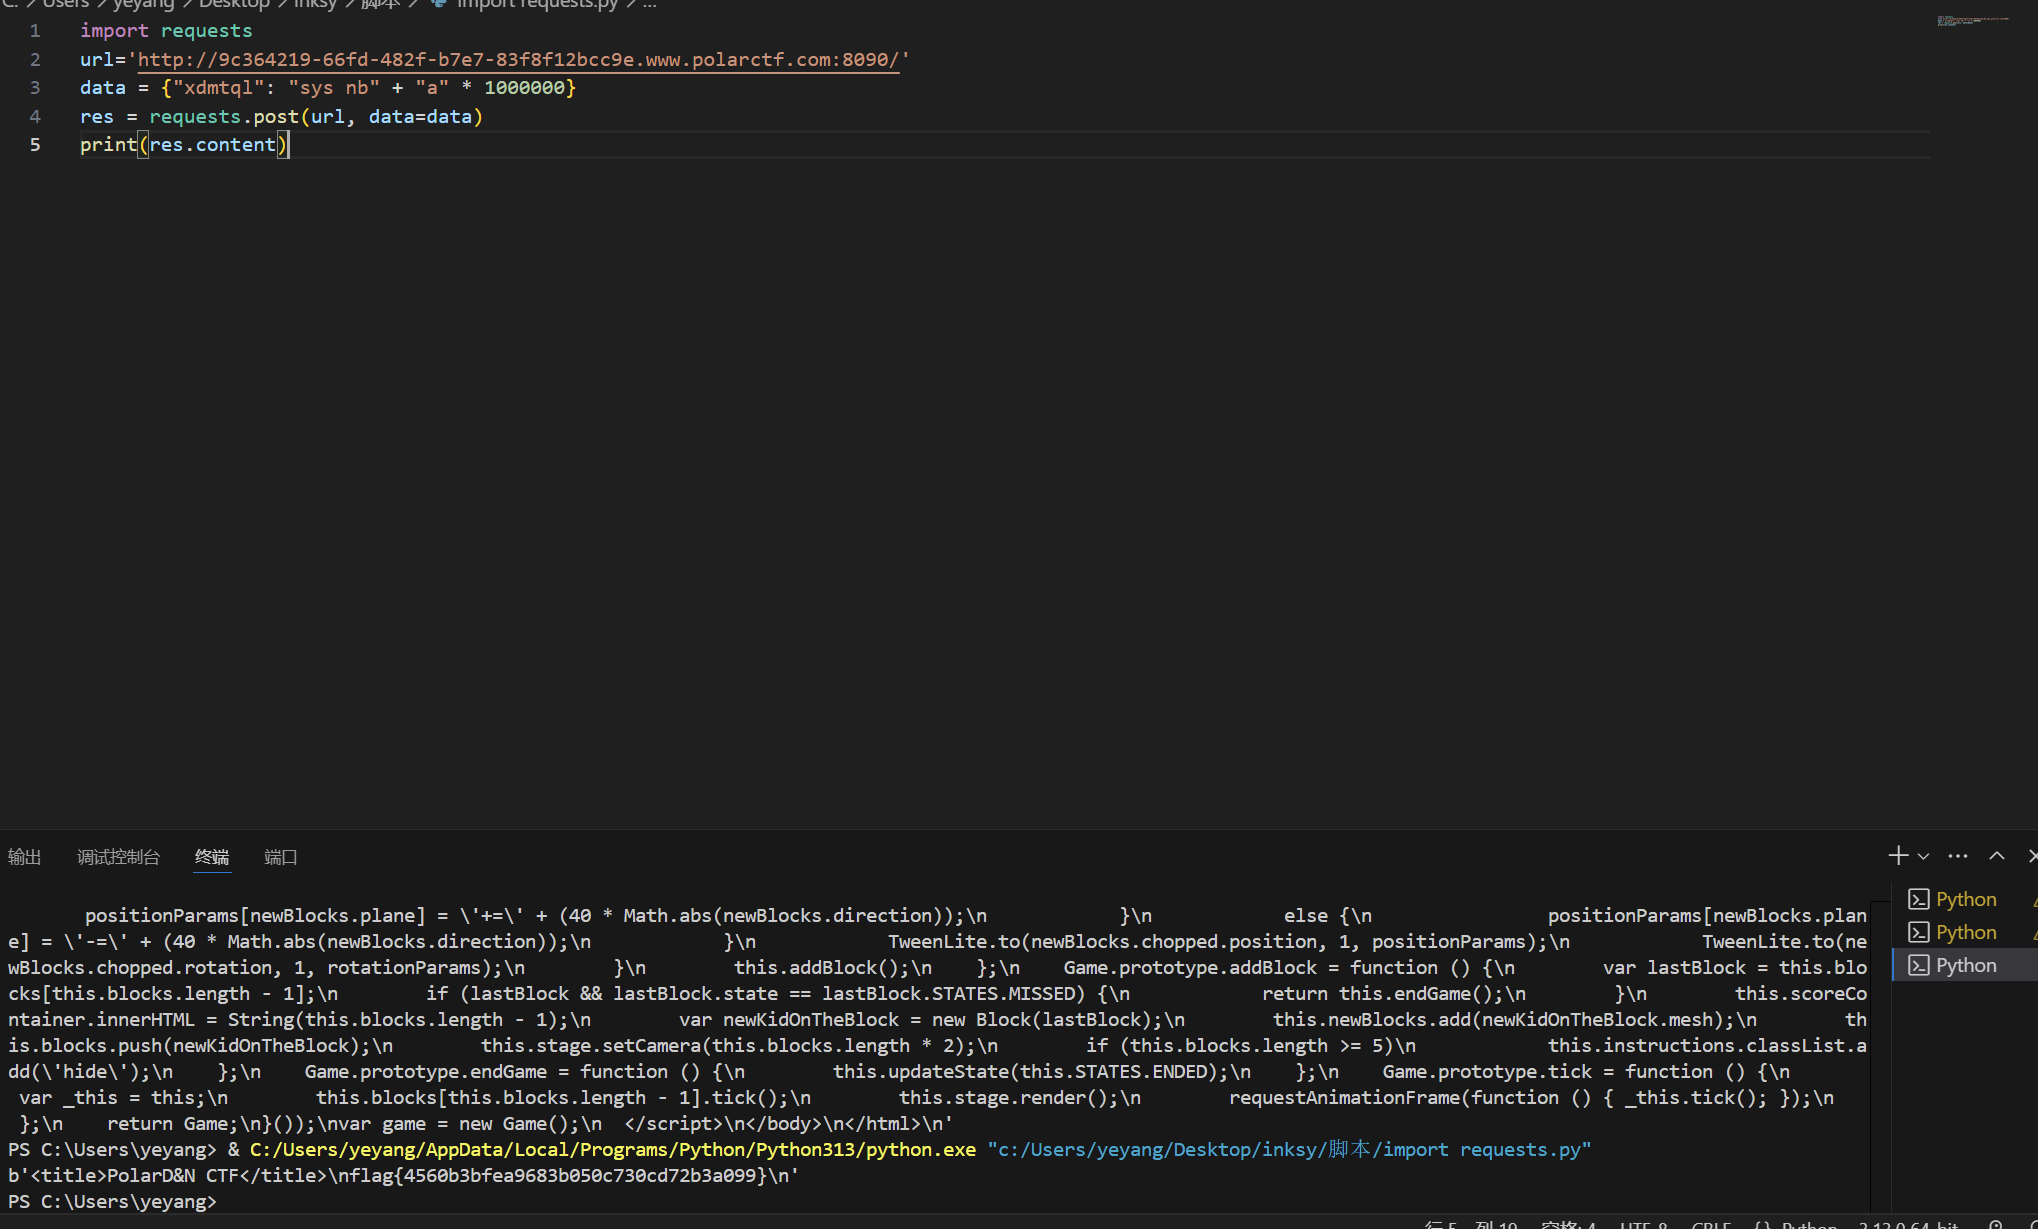The image size is (2038, 1229).
Task: Click the highlighted active Python terminal entry
Action: click(1965, 965)
